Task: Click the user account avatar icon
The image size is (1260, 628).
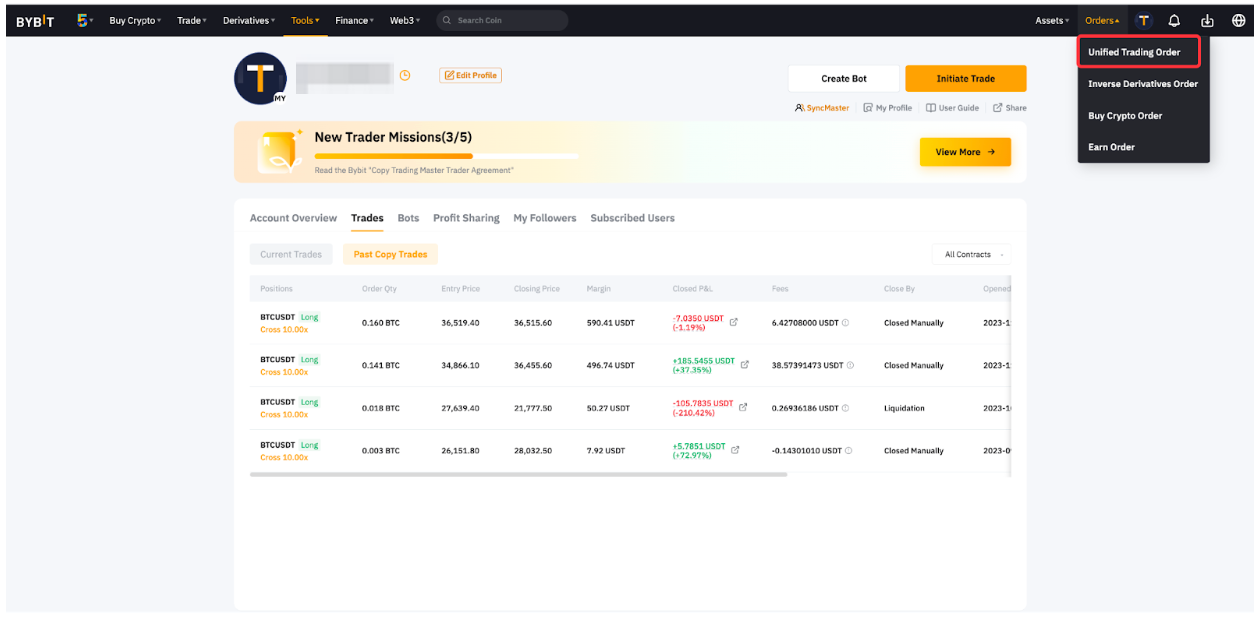Action: (x=1144, y=21)
